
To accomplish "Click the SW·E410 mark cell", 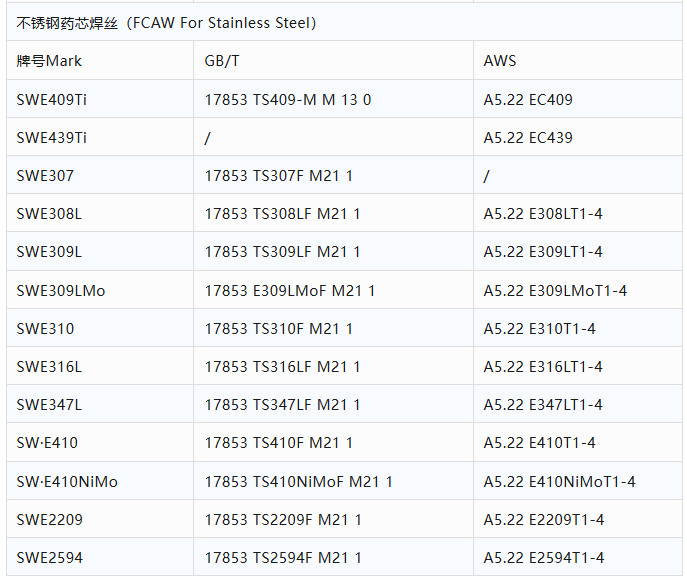I will coord(47,443).
